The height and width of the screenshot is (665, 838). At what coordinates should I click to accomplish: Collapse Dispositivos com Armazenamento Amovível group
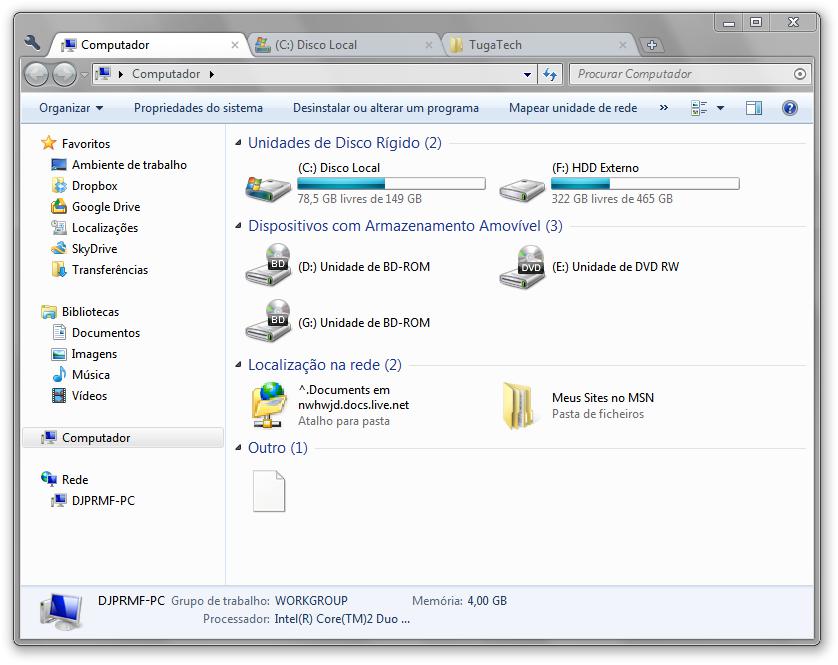[238, 226]
